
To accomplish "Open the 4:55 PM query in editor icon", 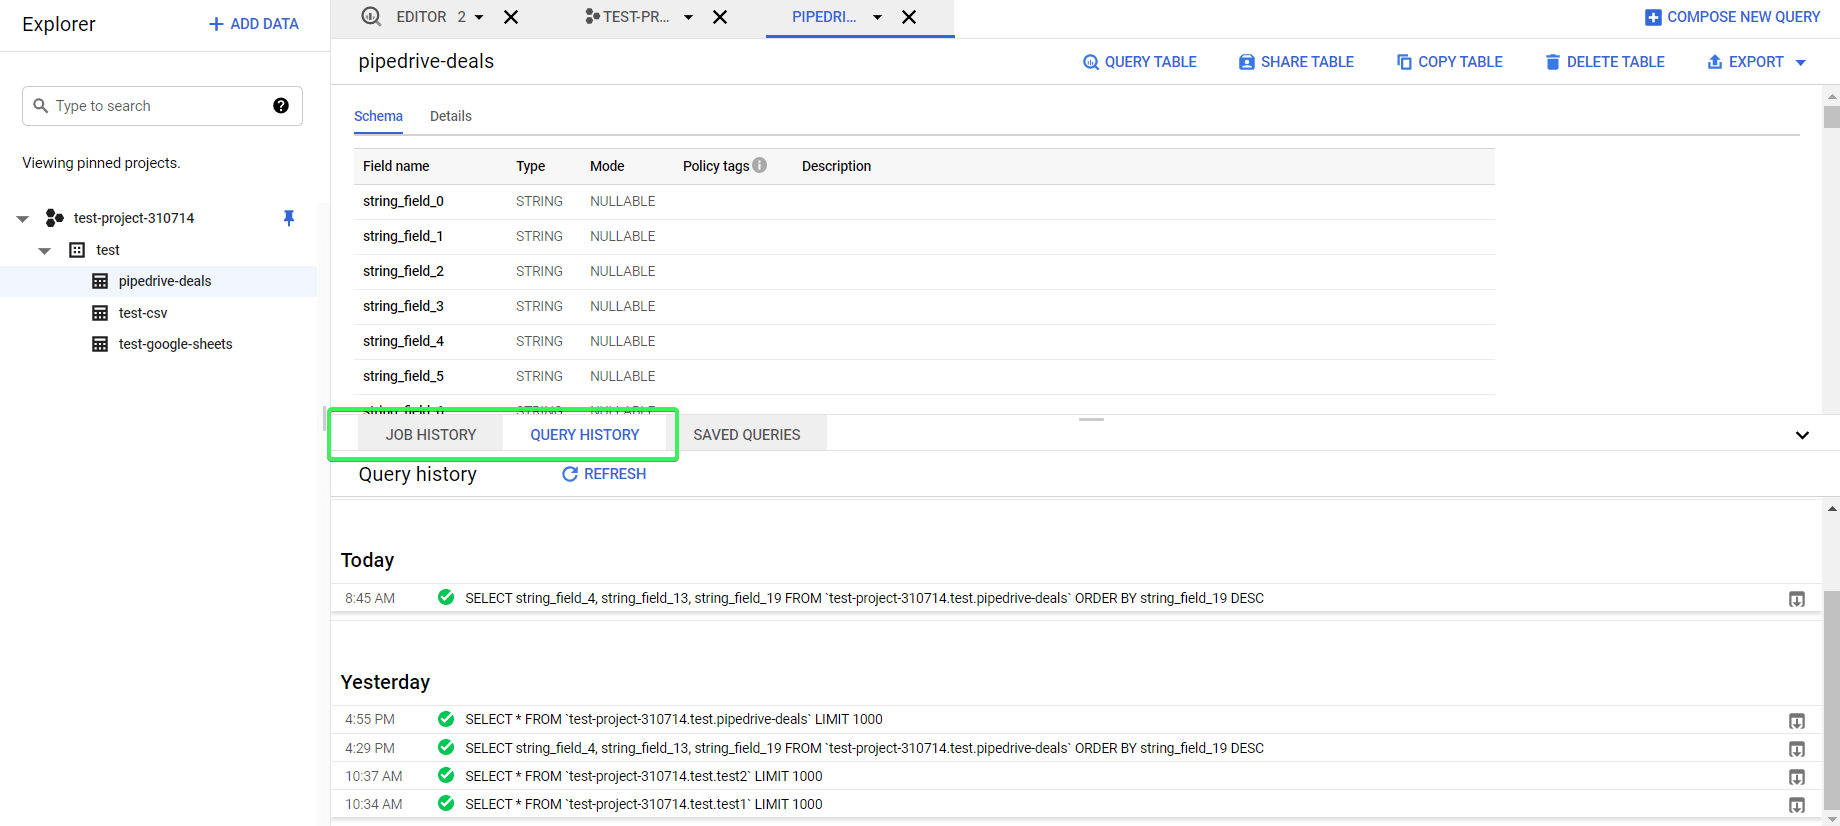I will (x=1797, y=721).
